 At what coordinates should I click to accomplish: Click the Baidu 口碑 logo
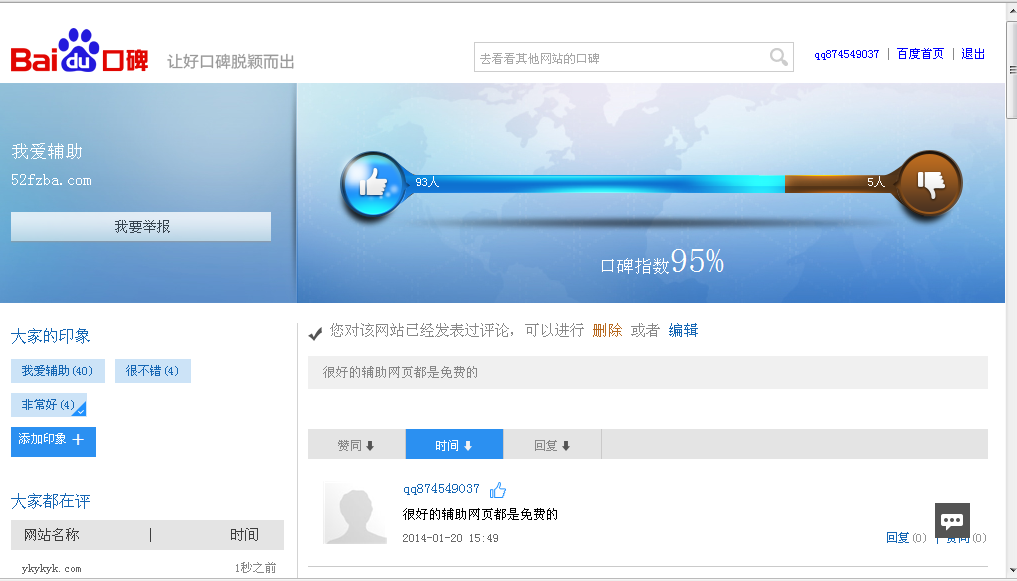point(80,54)
